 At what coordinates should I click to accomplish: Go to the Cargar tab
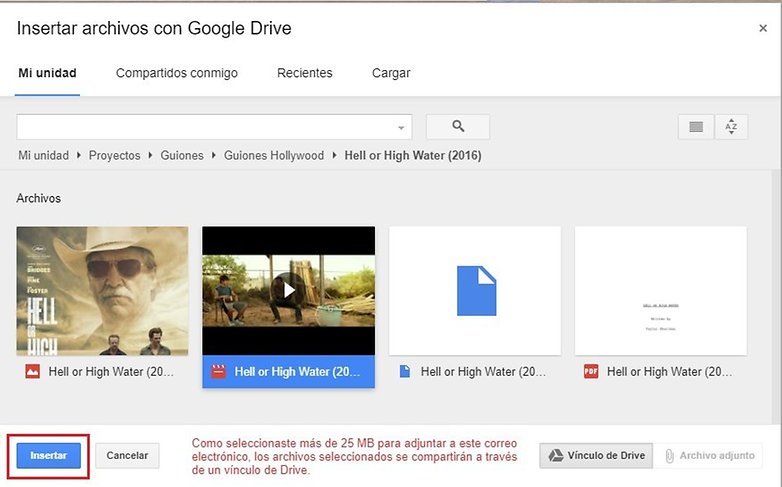point(391,73)
